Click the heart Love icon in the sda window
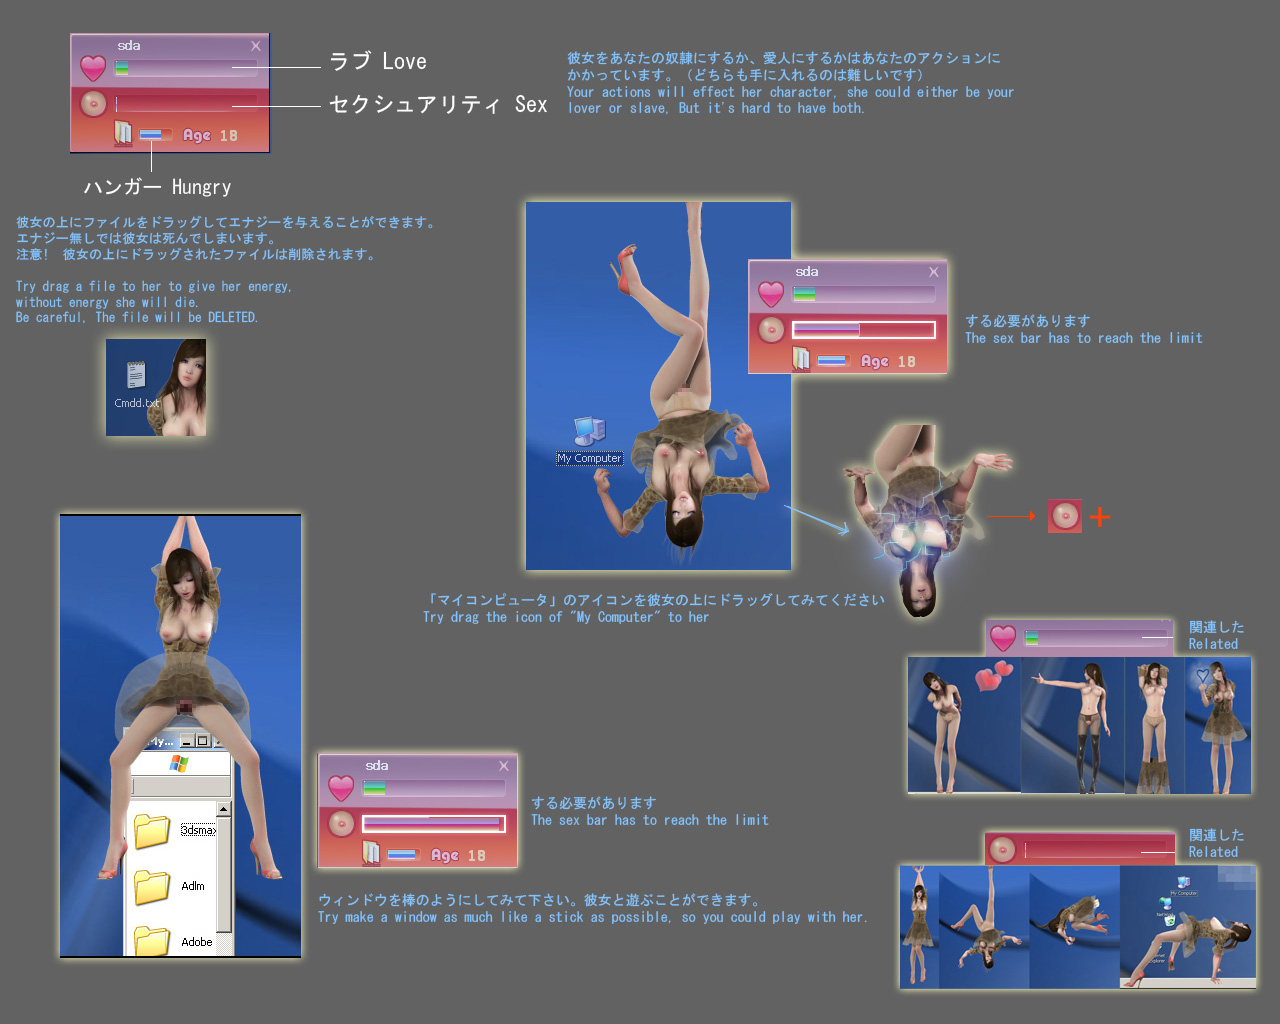This screenshot has width=1280, height=1024. [93, 67]
